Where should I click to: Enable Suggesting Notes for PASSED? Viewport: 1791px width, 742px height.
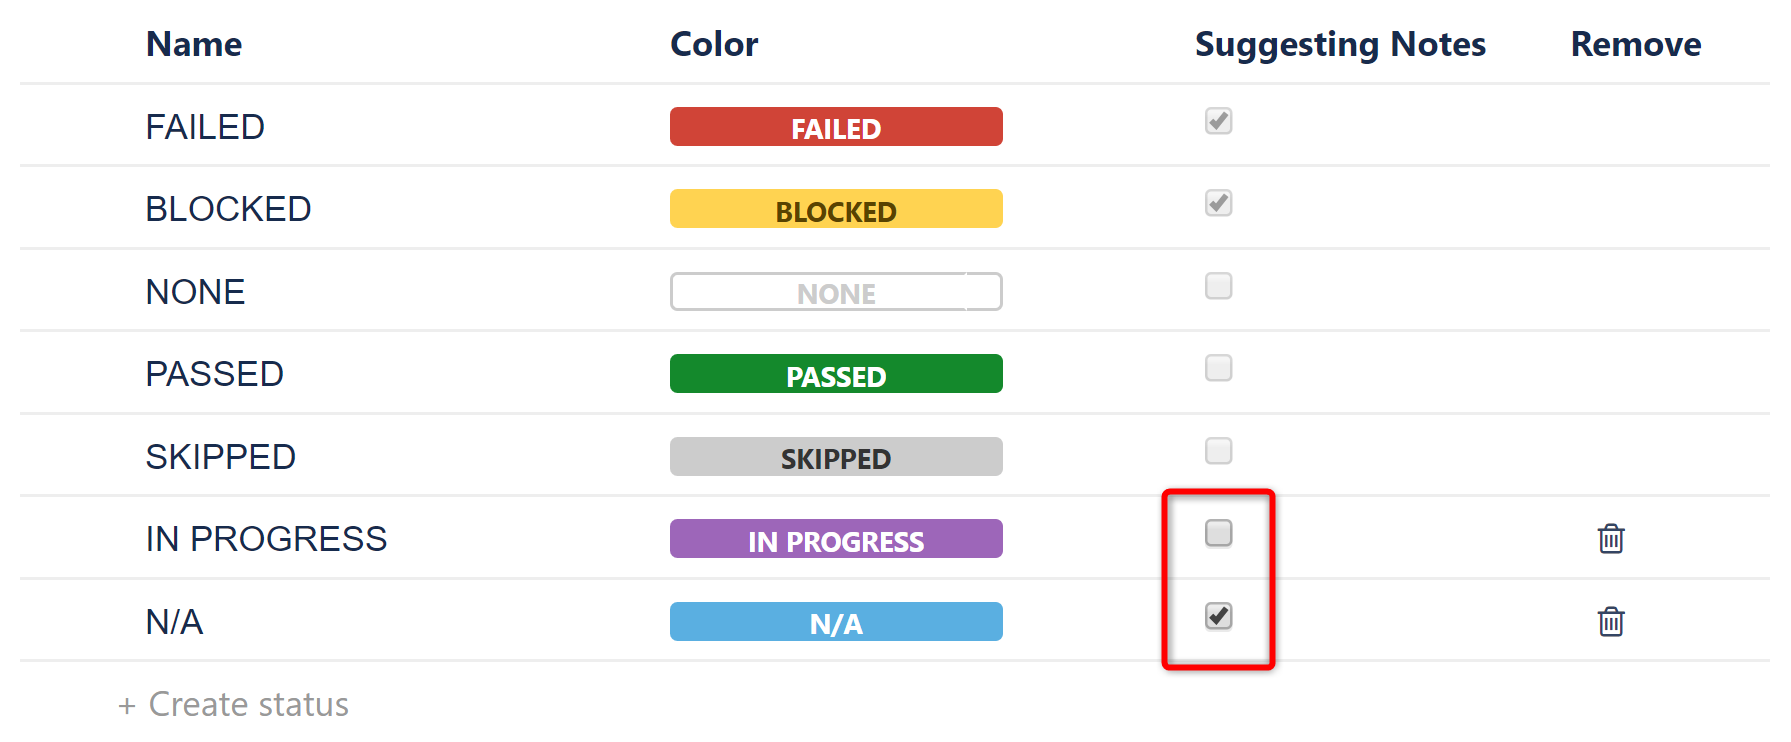(x=1218, y=369)
